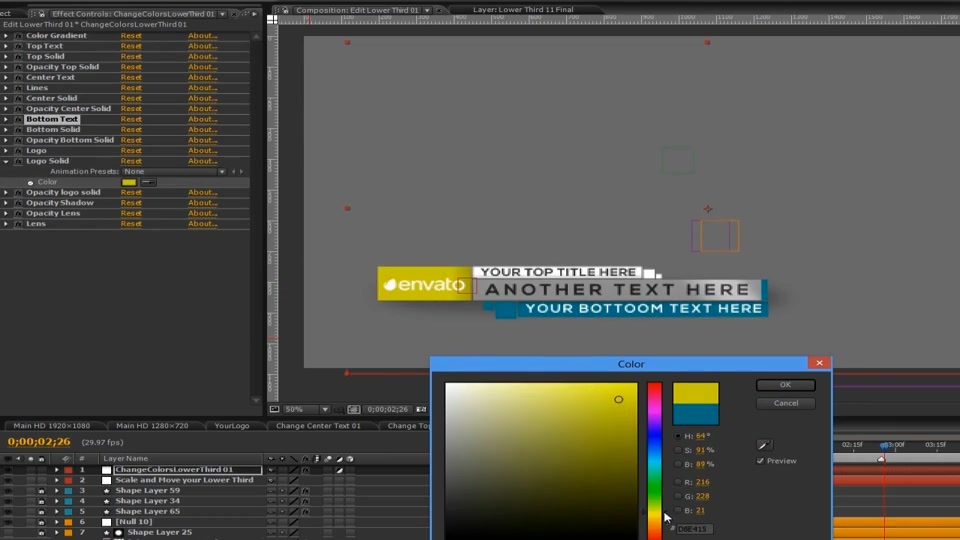Image resolution: width=960 pixels, height=540 pixels.
Task: Open the Main HD 1280×720 tab
Action: tap(152, 426)
